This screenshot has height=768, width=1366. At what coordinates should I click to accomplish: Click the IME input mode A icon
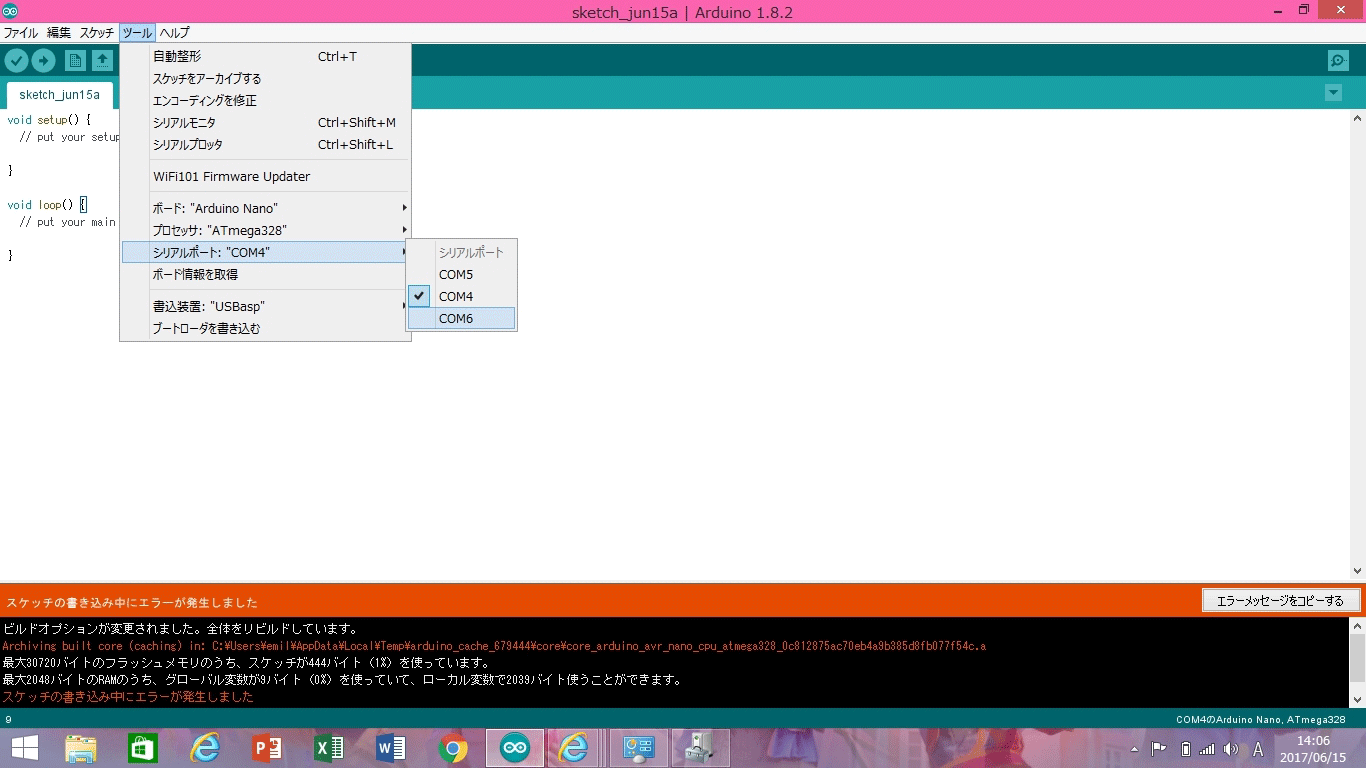pyautogui.click(x=1258, y=749)
